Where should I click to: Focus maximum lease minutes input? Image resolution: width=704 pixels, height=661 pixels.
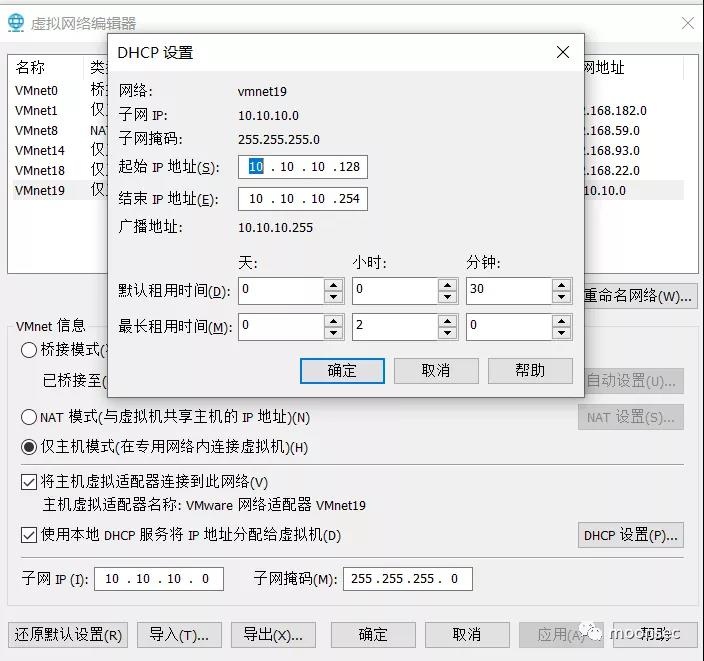coord(509,327)
